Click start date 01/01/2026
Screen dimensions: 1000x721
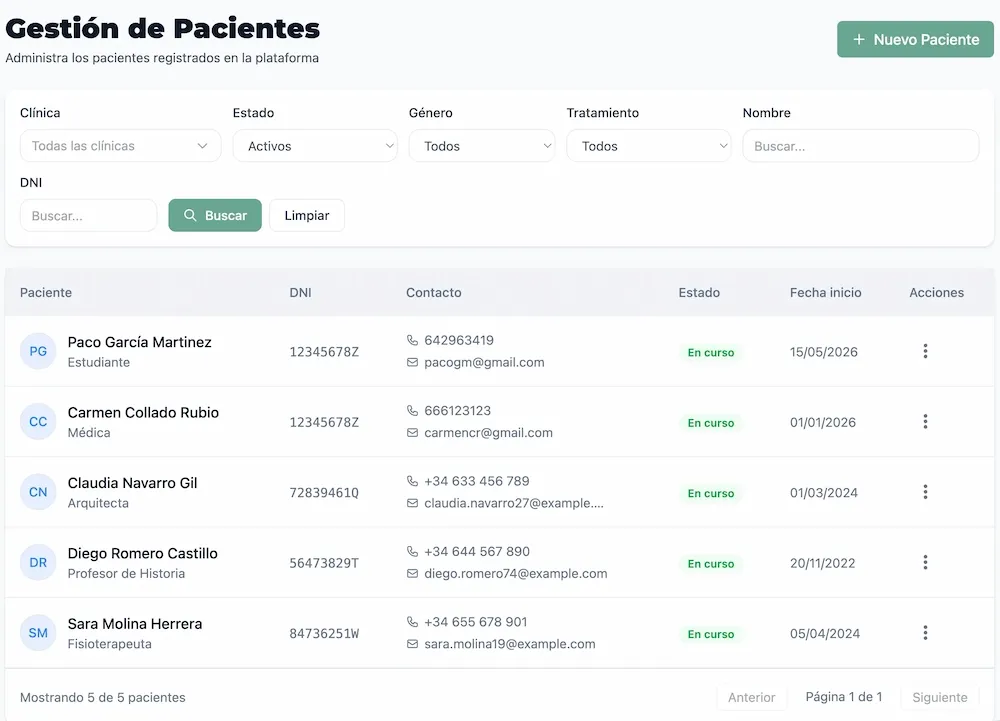[823, 422]
